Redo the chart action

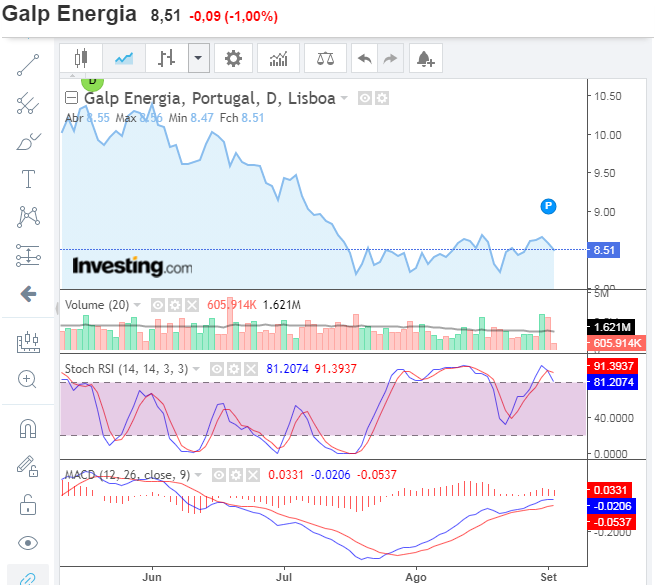(x=390, y=58)
